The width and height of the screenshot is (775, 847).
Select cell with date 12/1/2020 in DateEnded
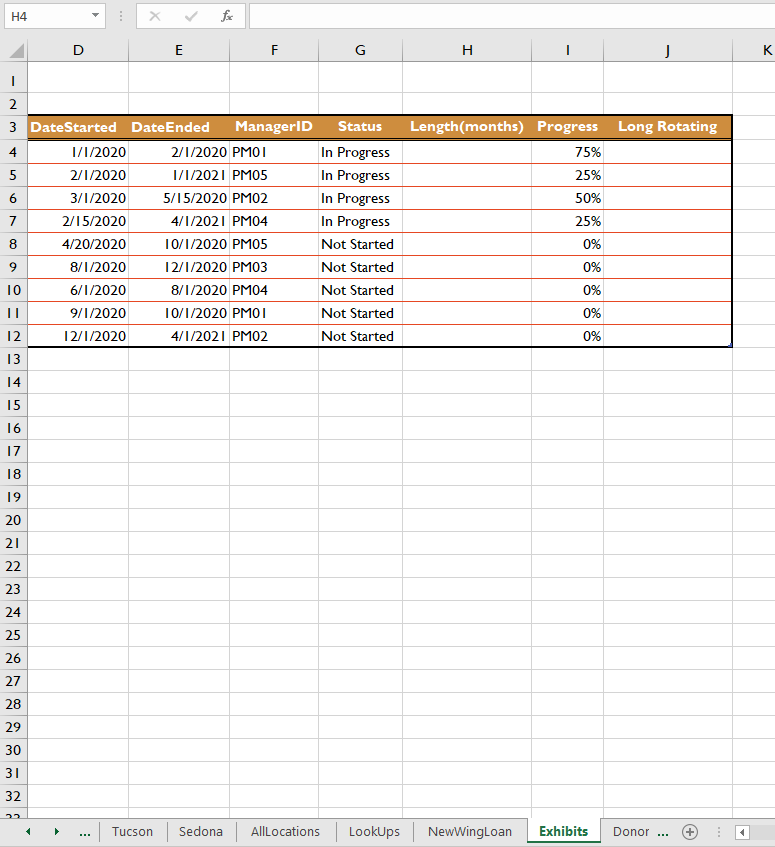[x=179, y=267]
